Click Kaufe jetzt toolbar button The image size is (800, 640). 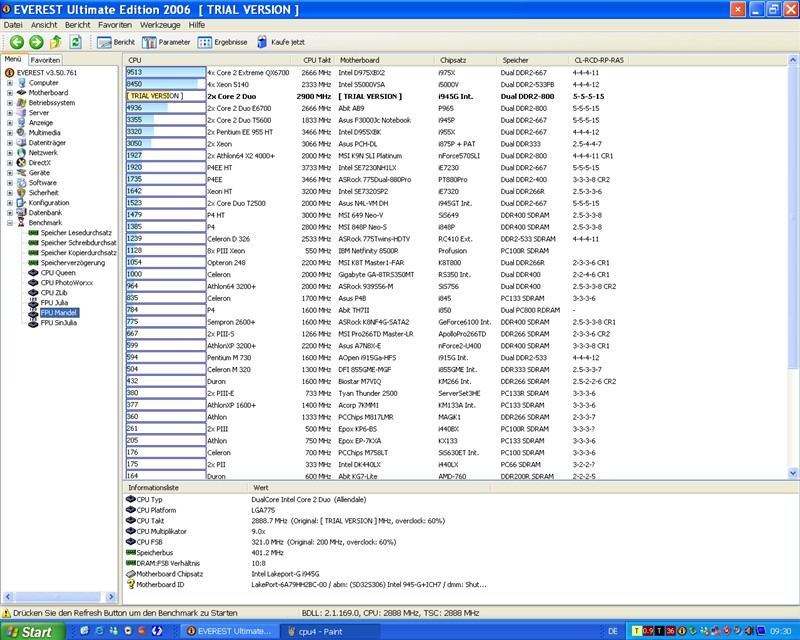(x=281, y=42)
